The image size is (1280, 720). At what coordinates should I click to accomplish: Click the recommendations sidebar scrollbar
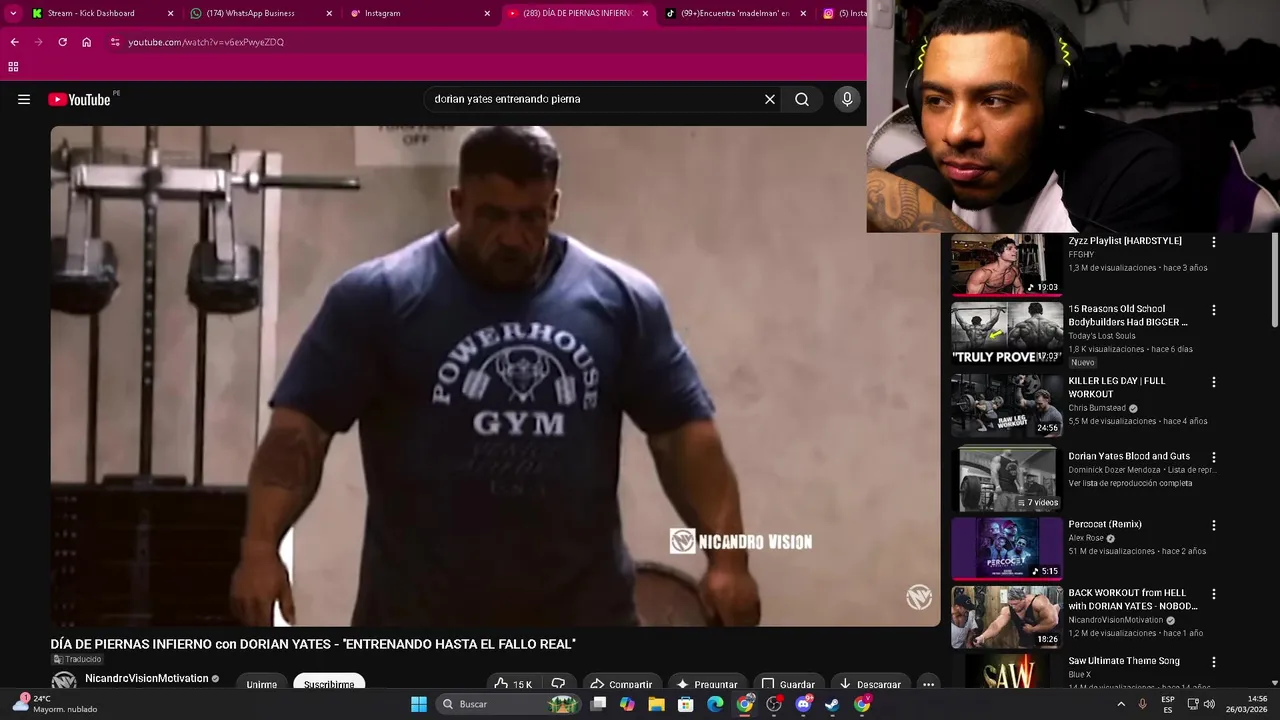pyautogui.click(x=1275, y=280)
